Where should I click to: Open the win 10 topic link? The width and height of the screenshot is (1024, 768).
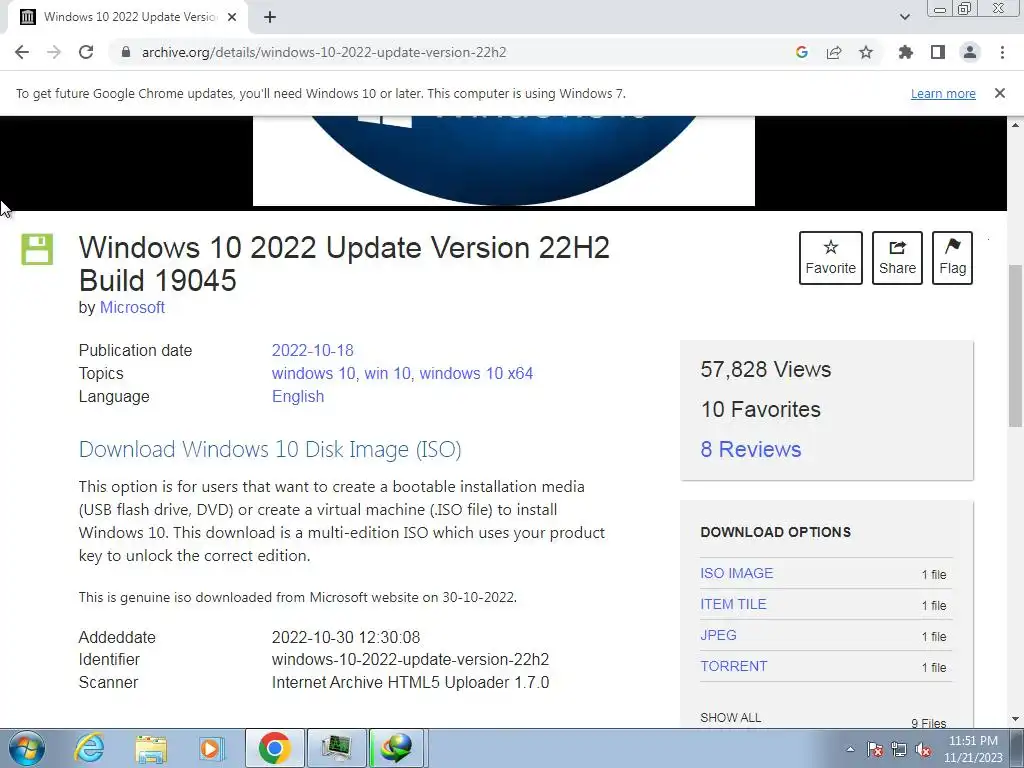pos(387,373)
